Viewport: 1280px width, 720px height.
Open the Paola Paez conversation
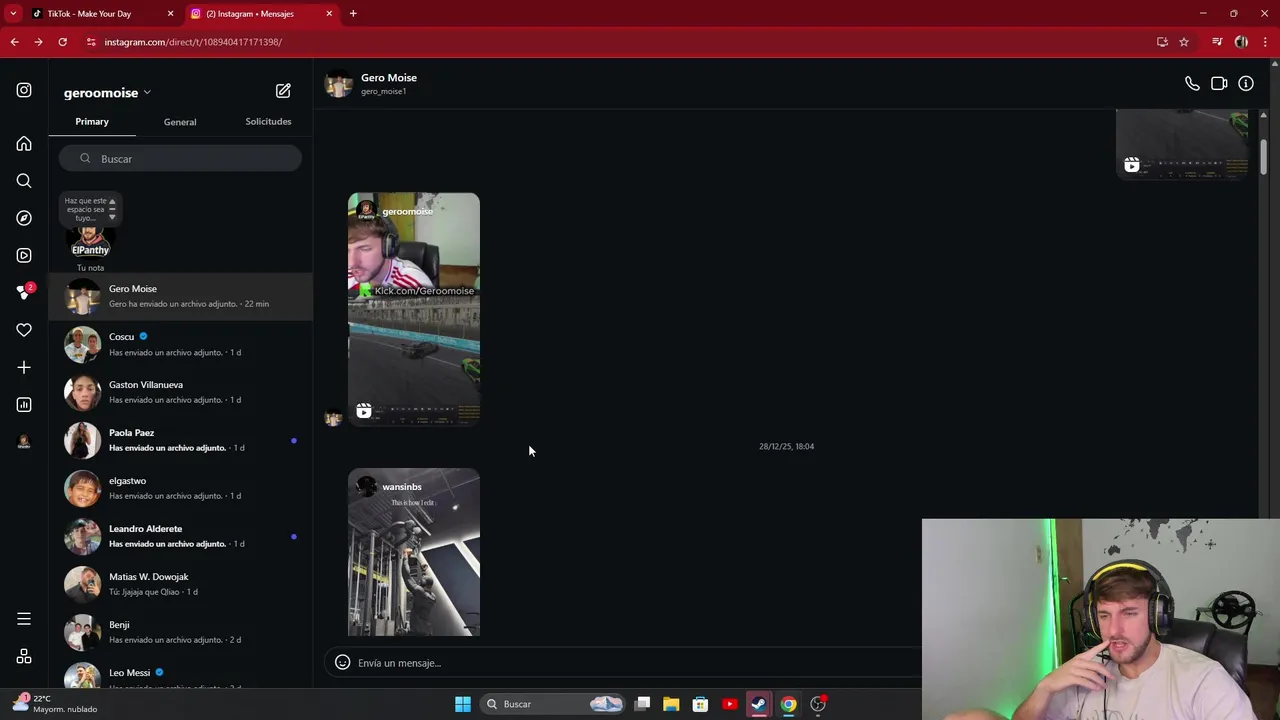[180, 440]
